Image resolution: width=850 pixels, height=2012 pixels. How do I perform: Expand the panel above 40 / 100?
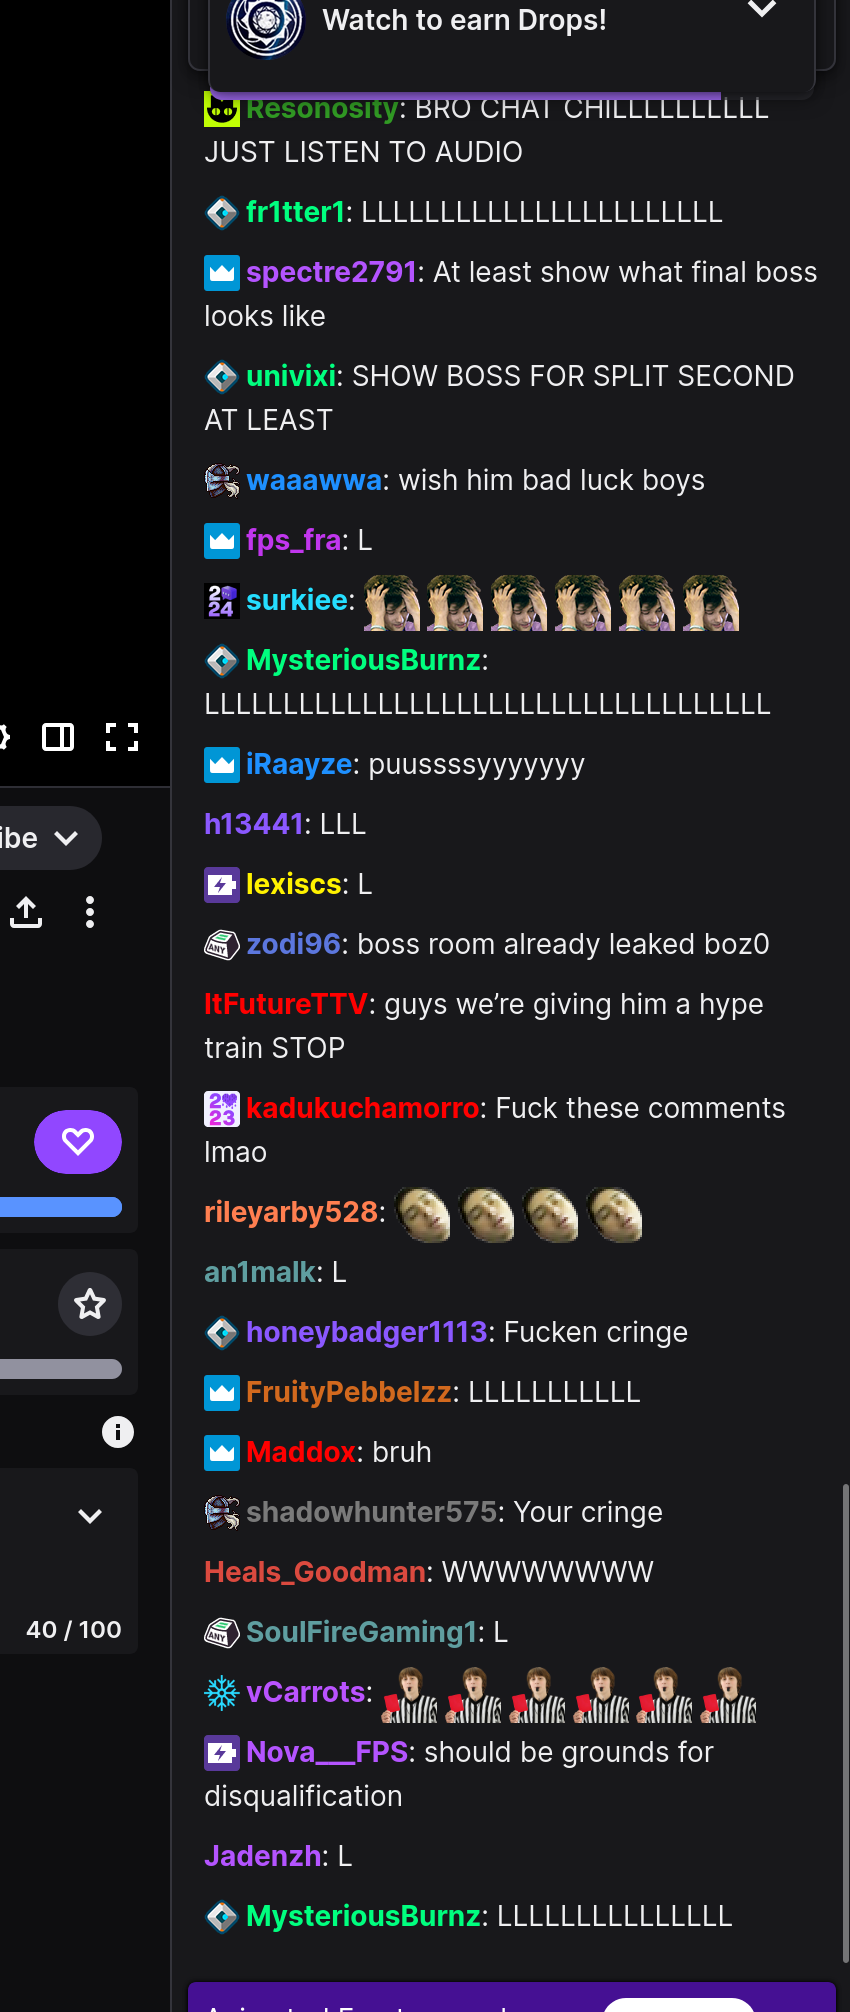point(90,1516)
